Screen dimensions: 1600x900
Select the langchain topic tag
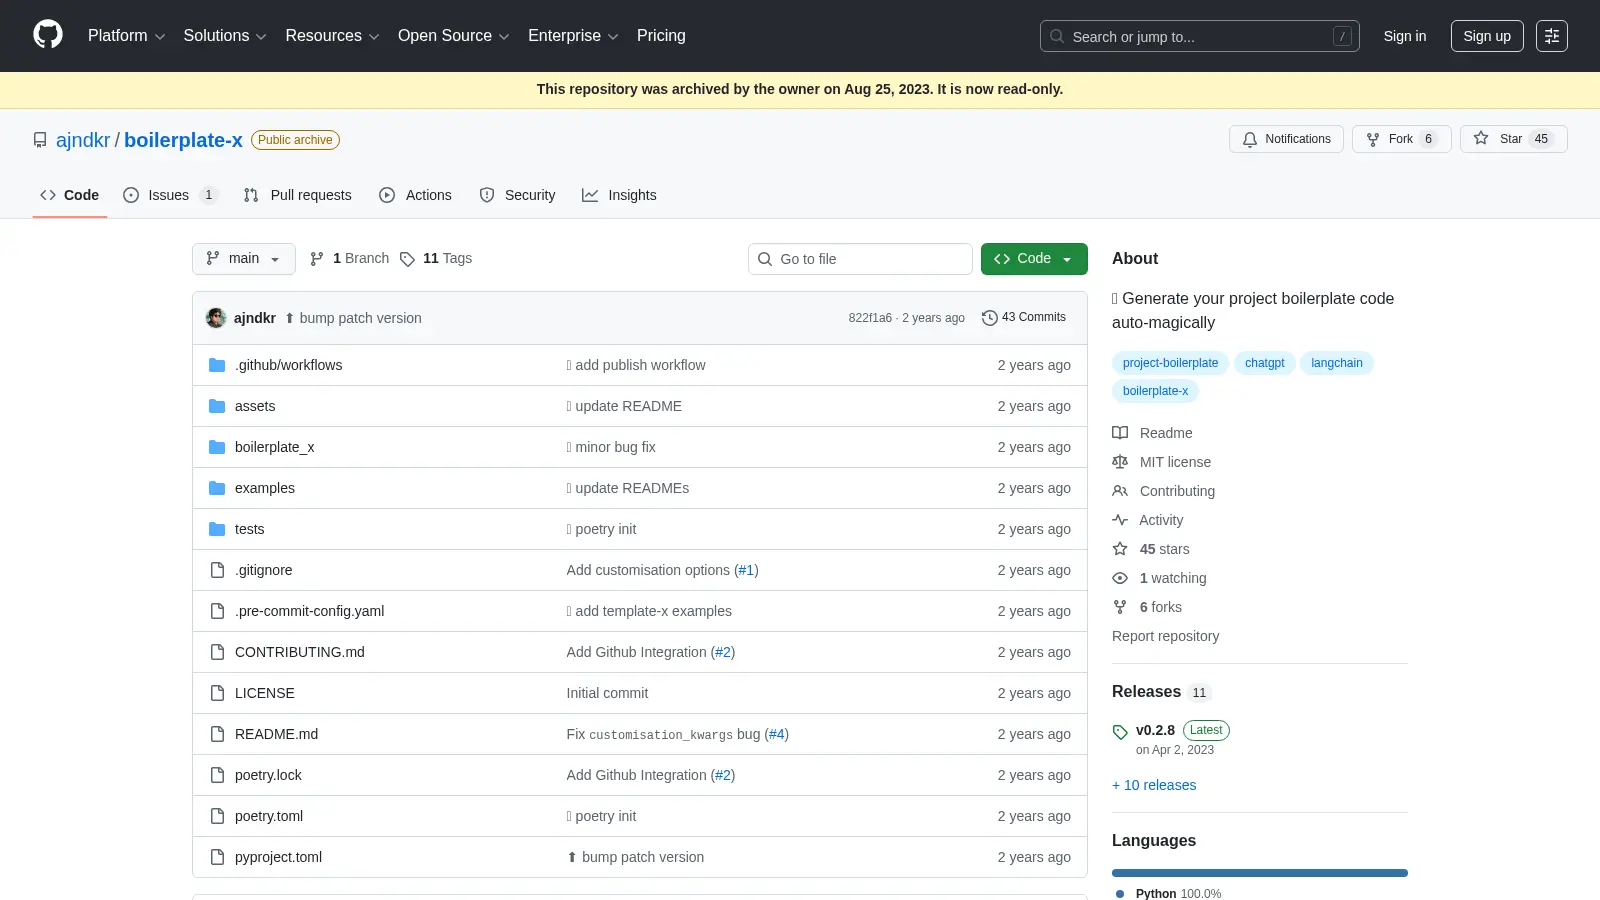pos(1337,363)
